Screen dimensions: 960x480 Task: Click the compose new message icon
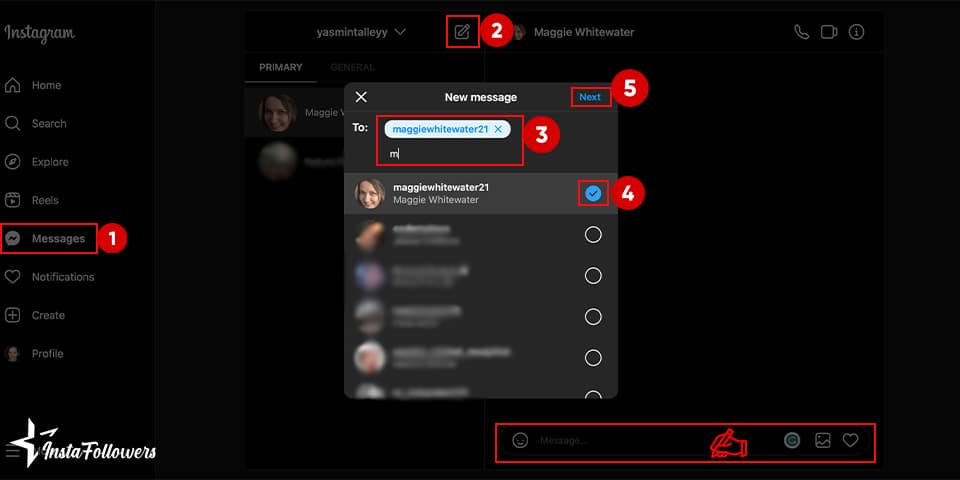pyautogui.click(x=462, y=32)
